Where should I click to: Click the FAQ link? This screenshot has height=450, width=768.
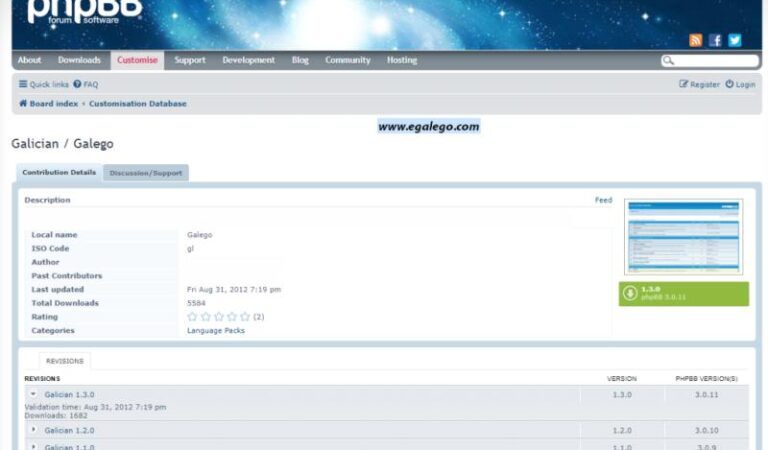[x=91, y=84]
